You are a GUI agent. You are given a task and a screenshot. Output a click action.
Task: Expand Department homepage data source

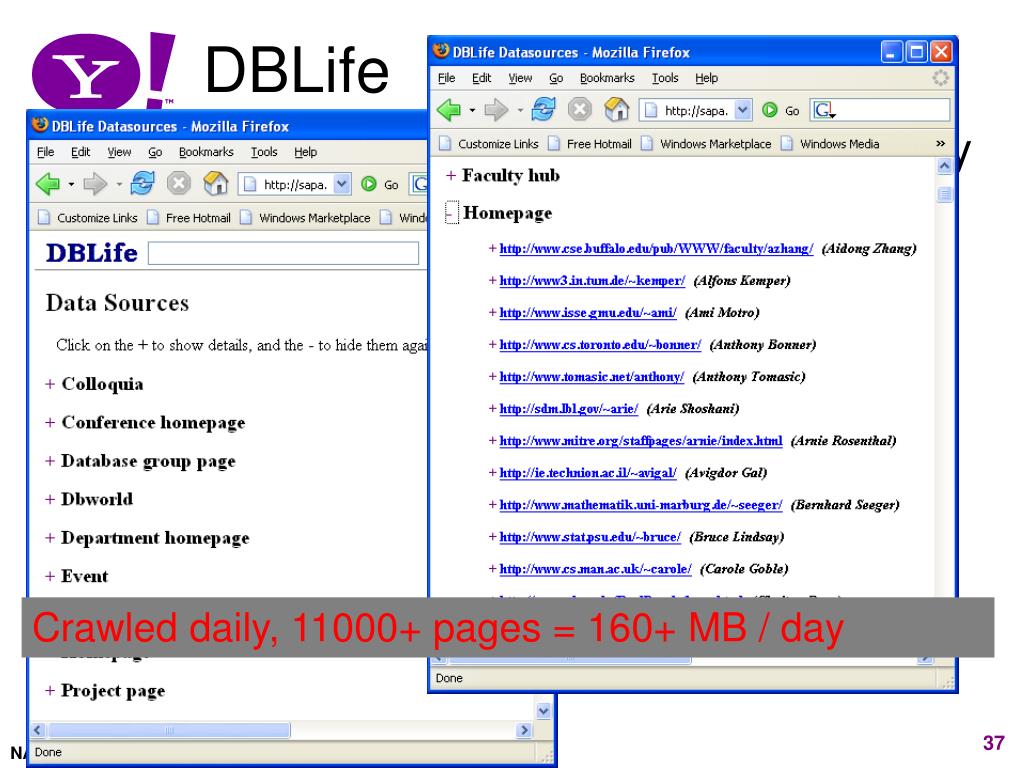[x=50, y=538]
